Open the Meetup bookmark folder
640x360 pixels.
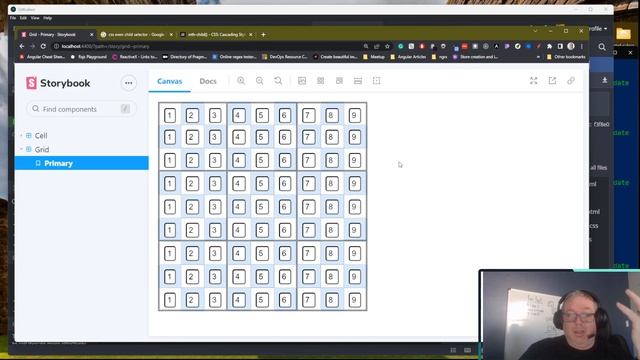(x=374, y=57)
